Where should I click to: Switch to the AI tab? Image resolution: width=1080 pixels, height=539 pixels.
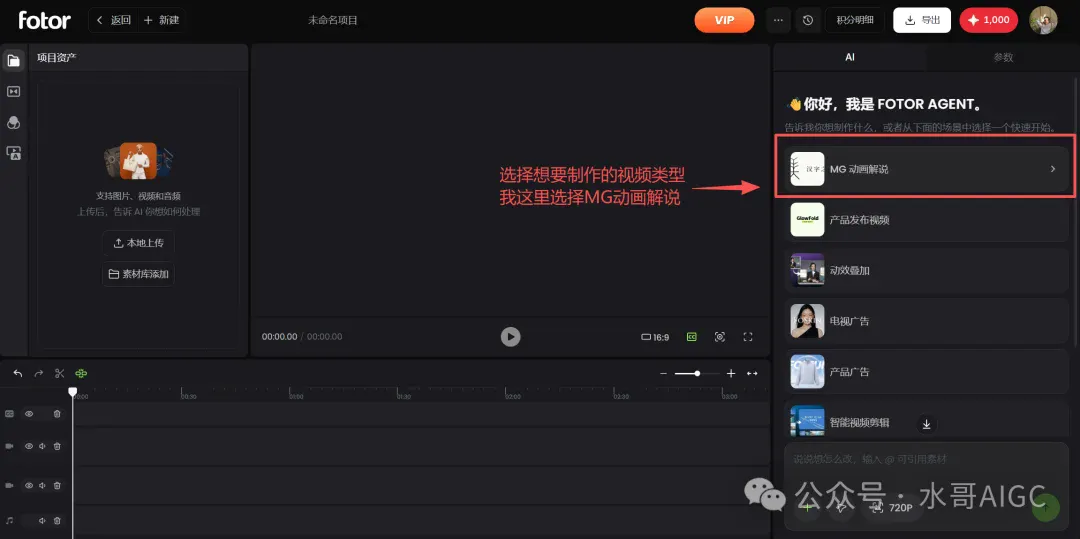click(850, 58)
